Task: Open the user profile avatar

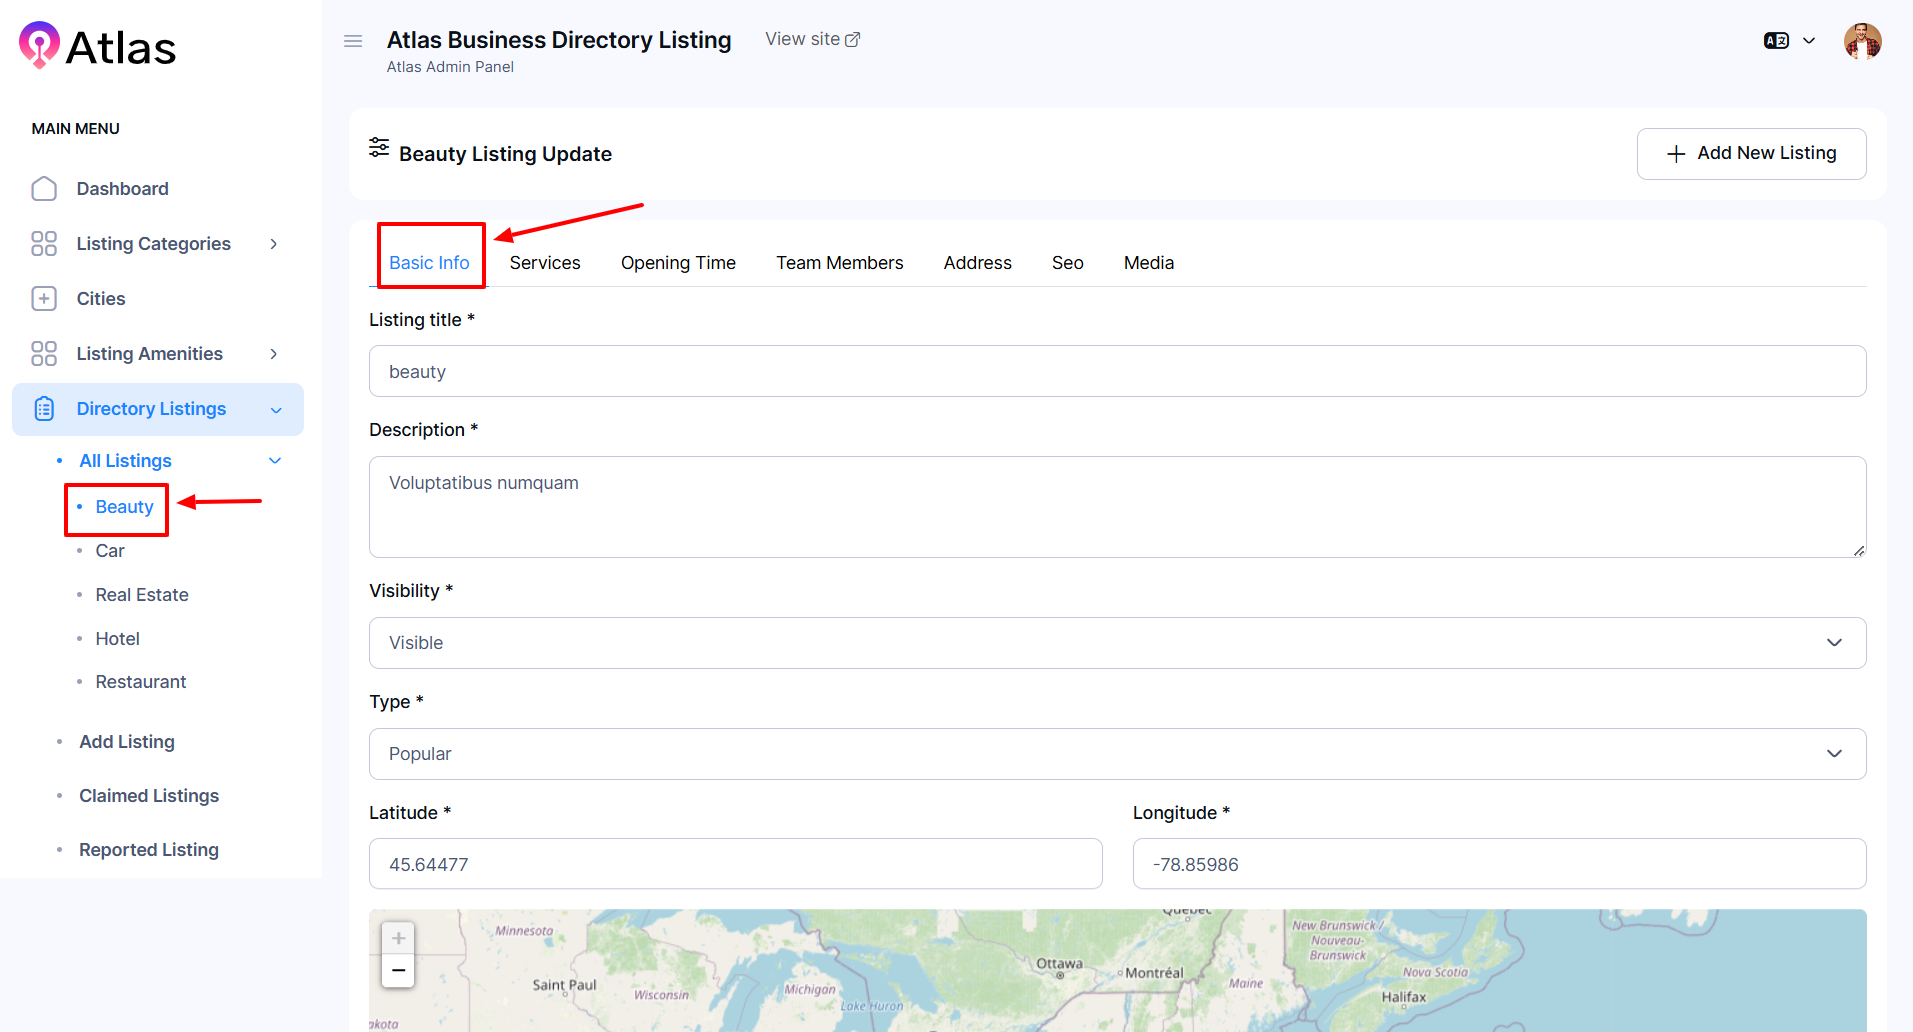Action: pos(1862,42)
